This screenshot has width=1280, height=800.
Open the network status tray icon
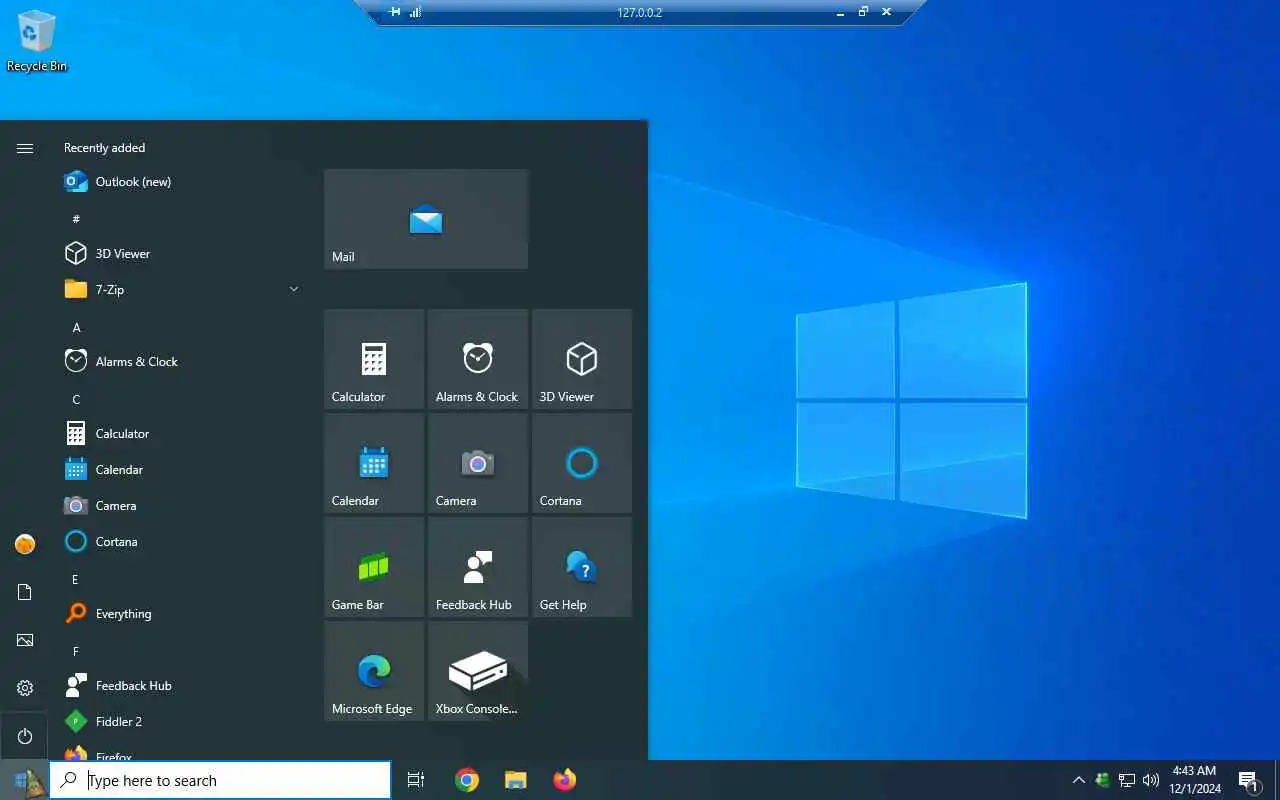pyautogui.click(x=1127, y=780)
